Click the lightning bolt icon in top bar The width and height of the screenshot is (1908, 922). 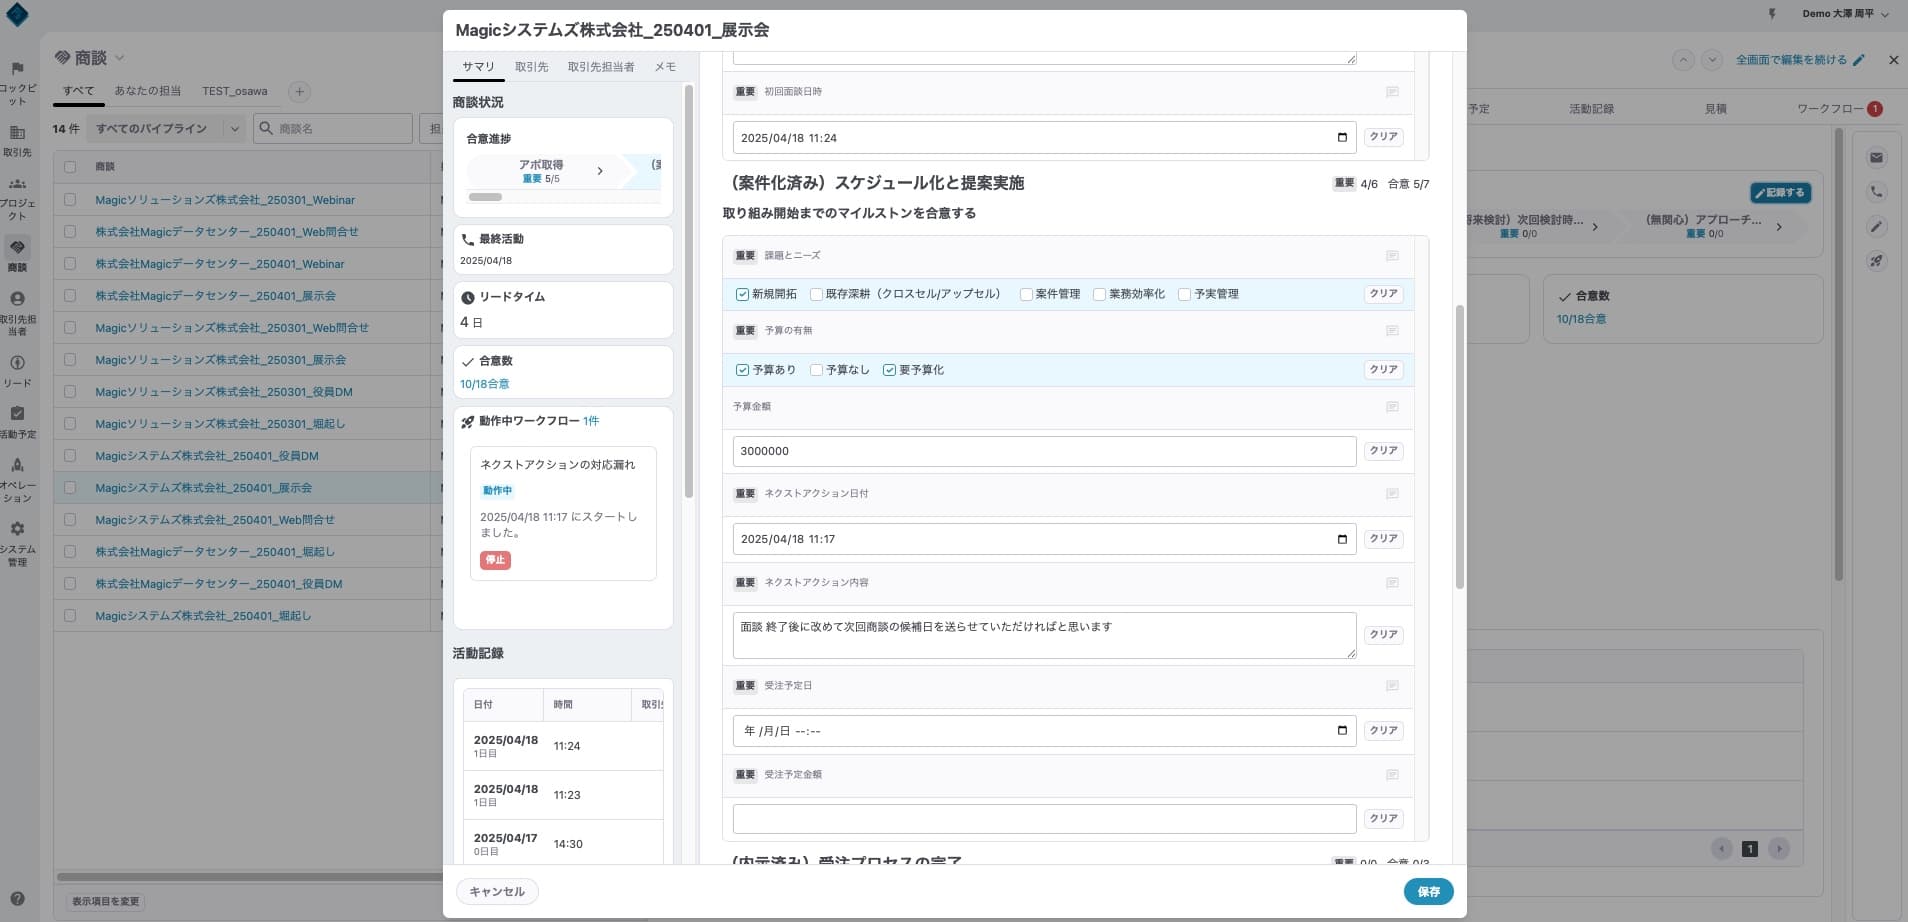click(x=1773, y=14)
